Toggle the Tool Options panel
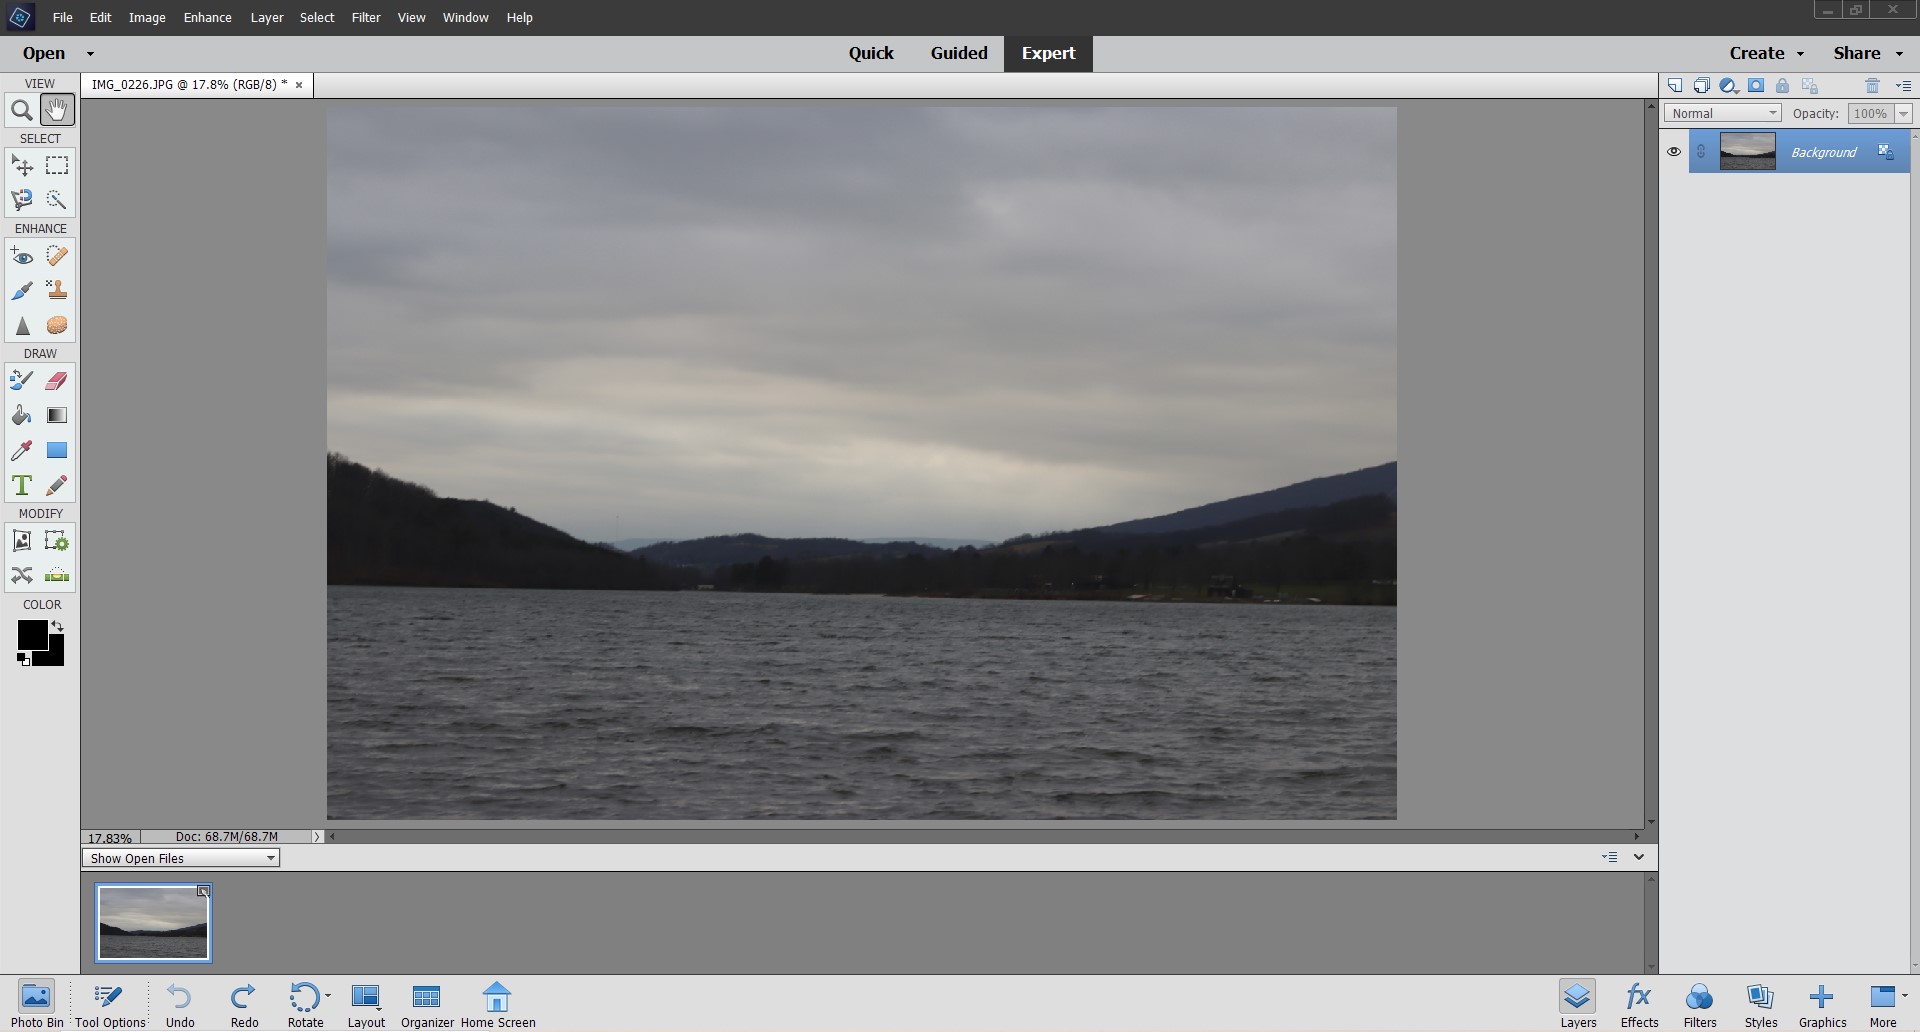The height and width of the screenshot is (1032, 1920). tap(110, 1005)
